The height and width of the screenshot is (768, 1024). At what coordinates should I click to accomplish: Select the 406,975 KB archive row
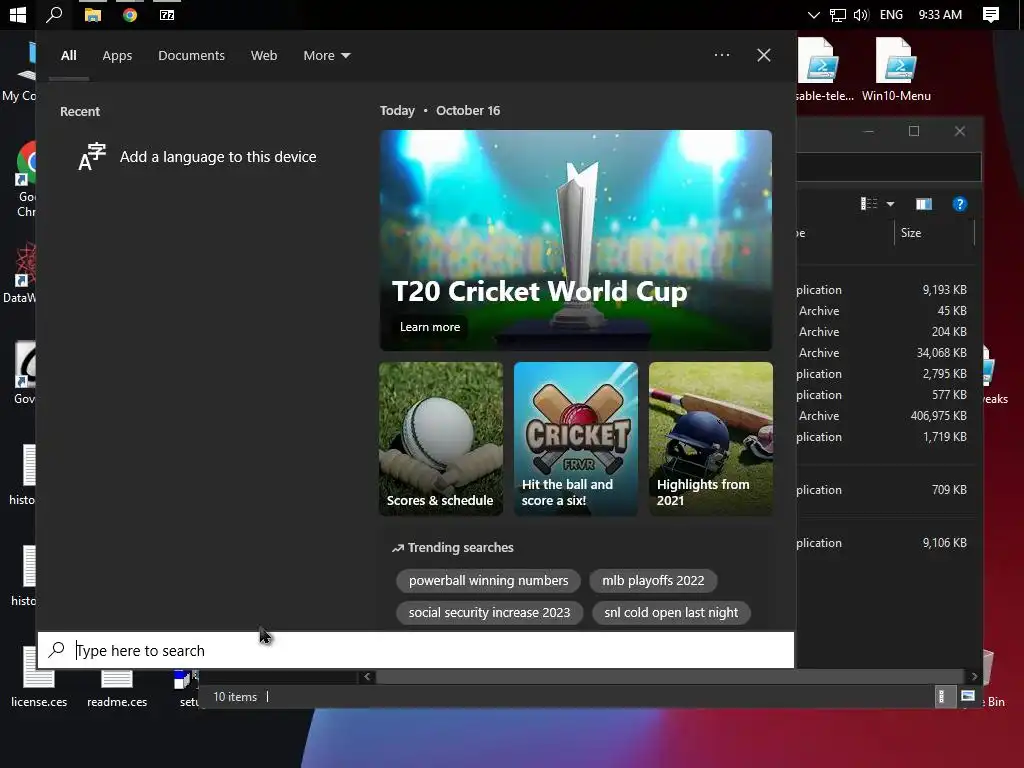point(884,415)
